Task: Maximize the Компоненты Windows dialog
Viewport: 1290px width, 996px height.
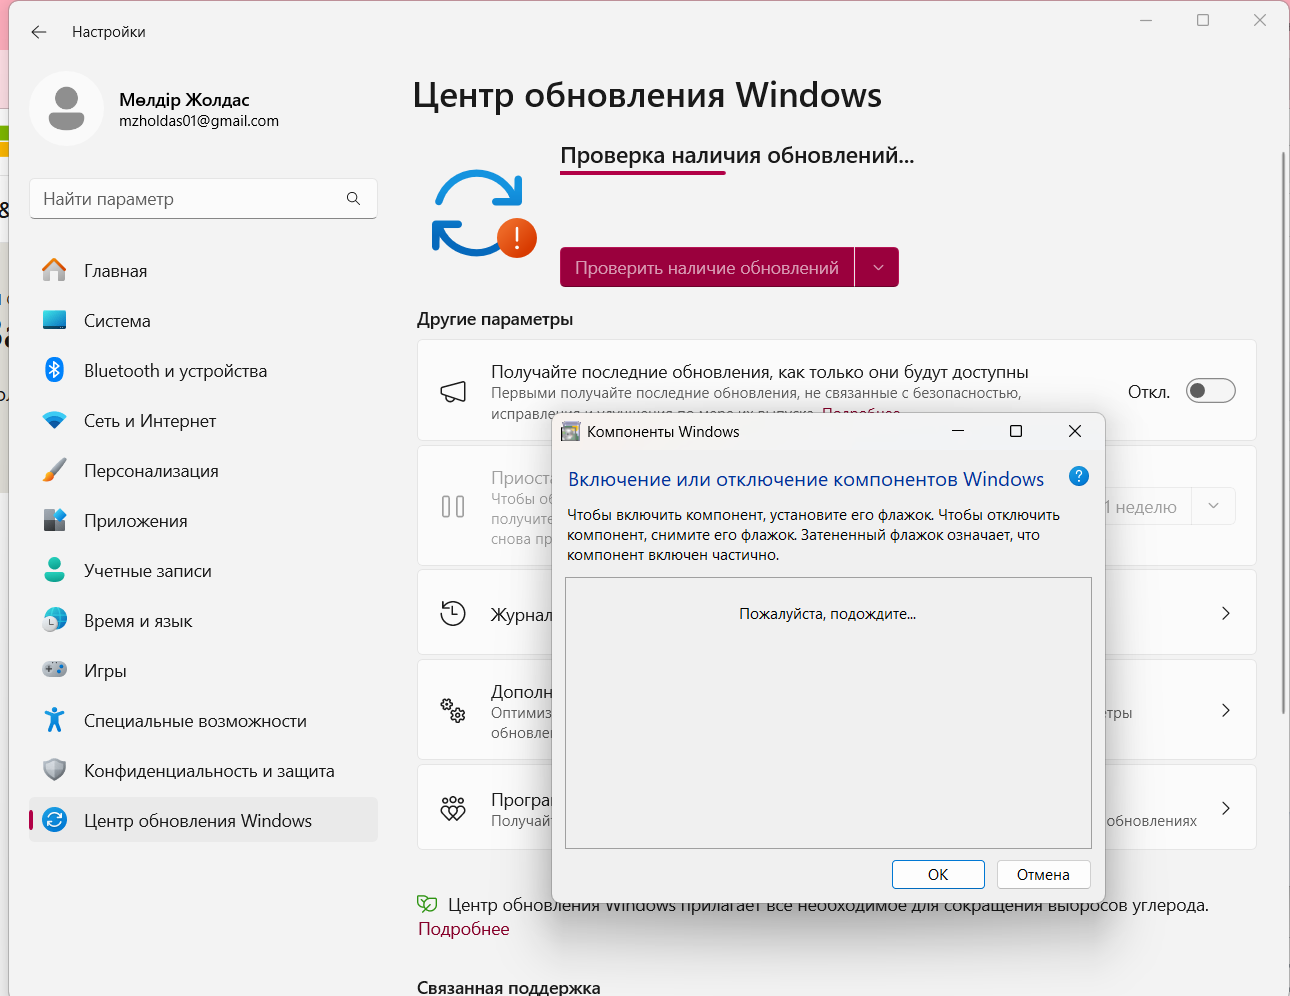Action: tap(1016, 431)
